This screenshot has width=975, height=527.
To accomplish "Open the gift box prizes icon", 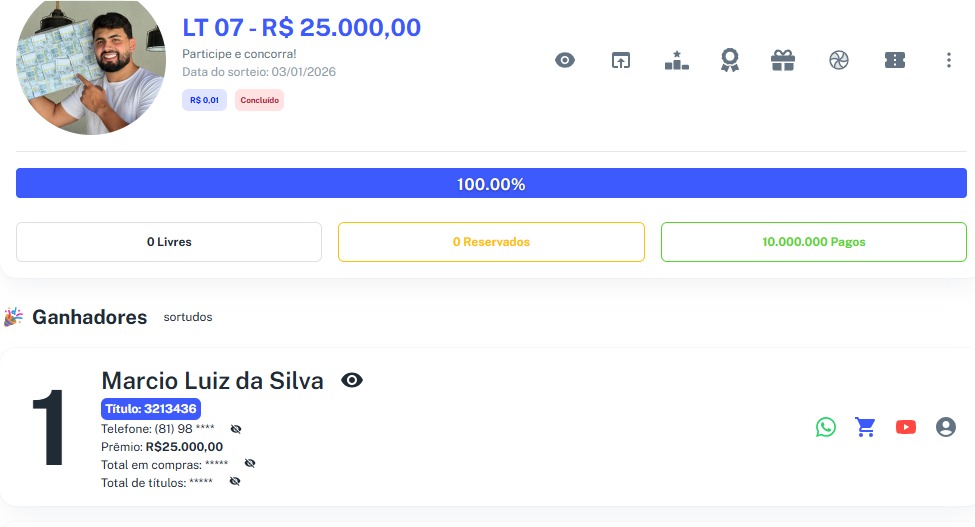I will click(x=783, y=60).
